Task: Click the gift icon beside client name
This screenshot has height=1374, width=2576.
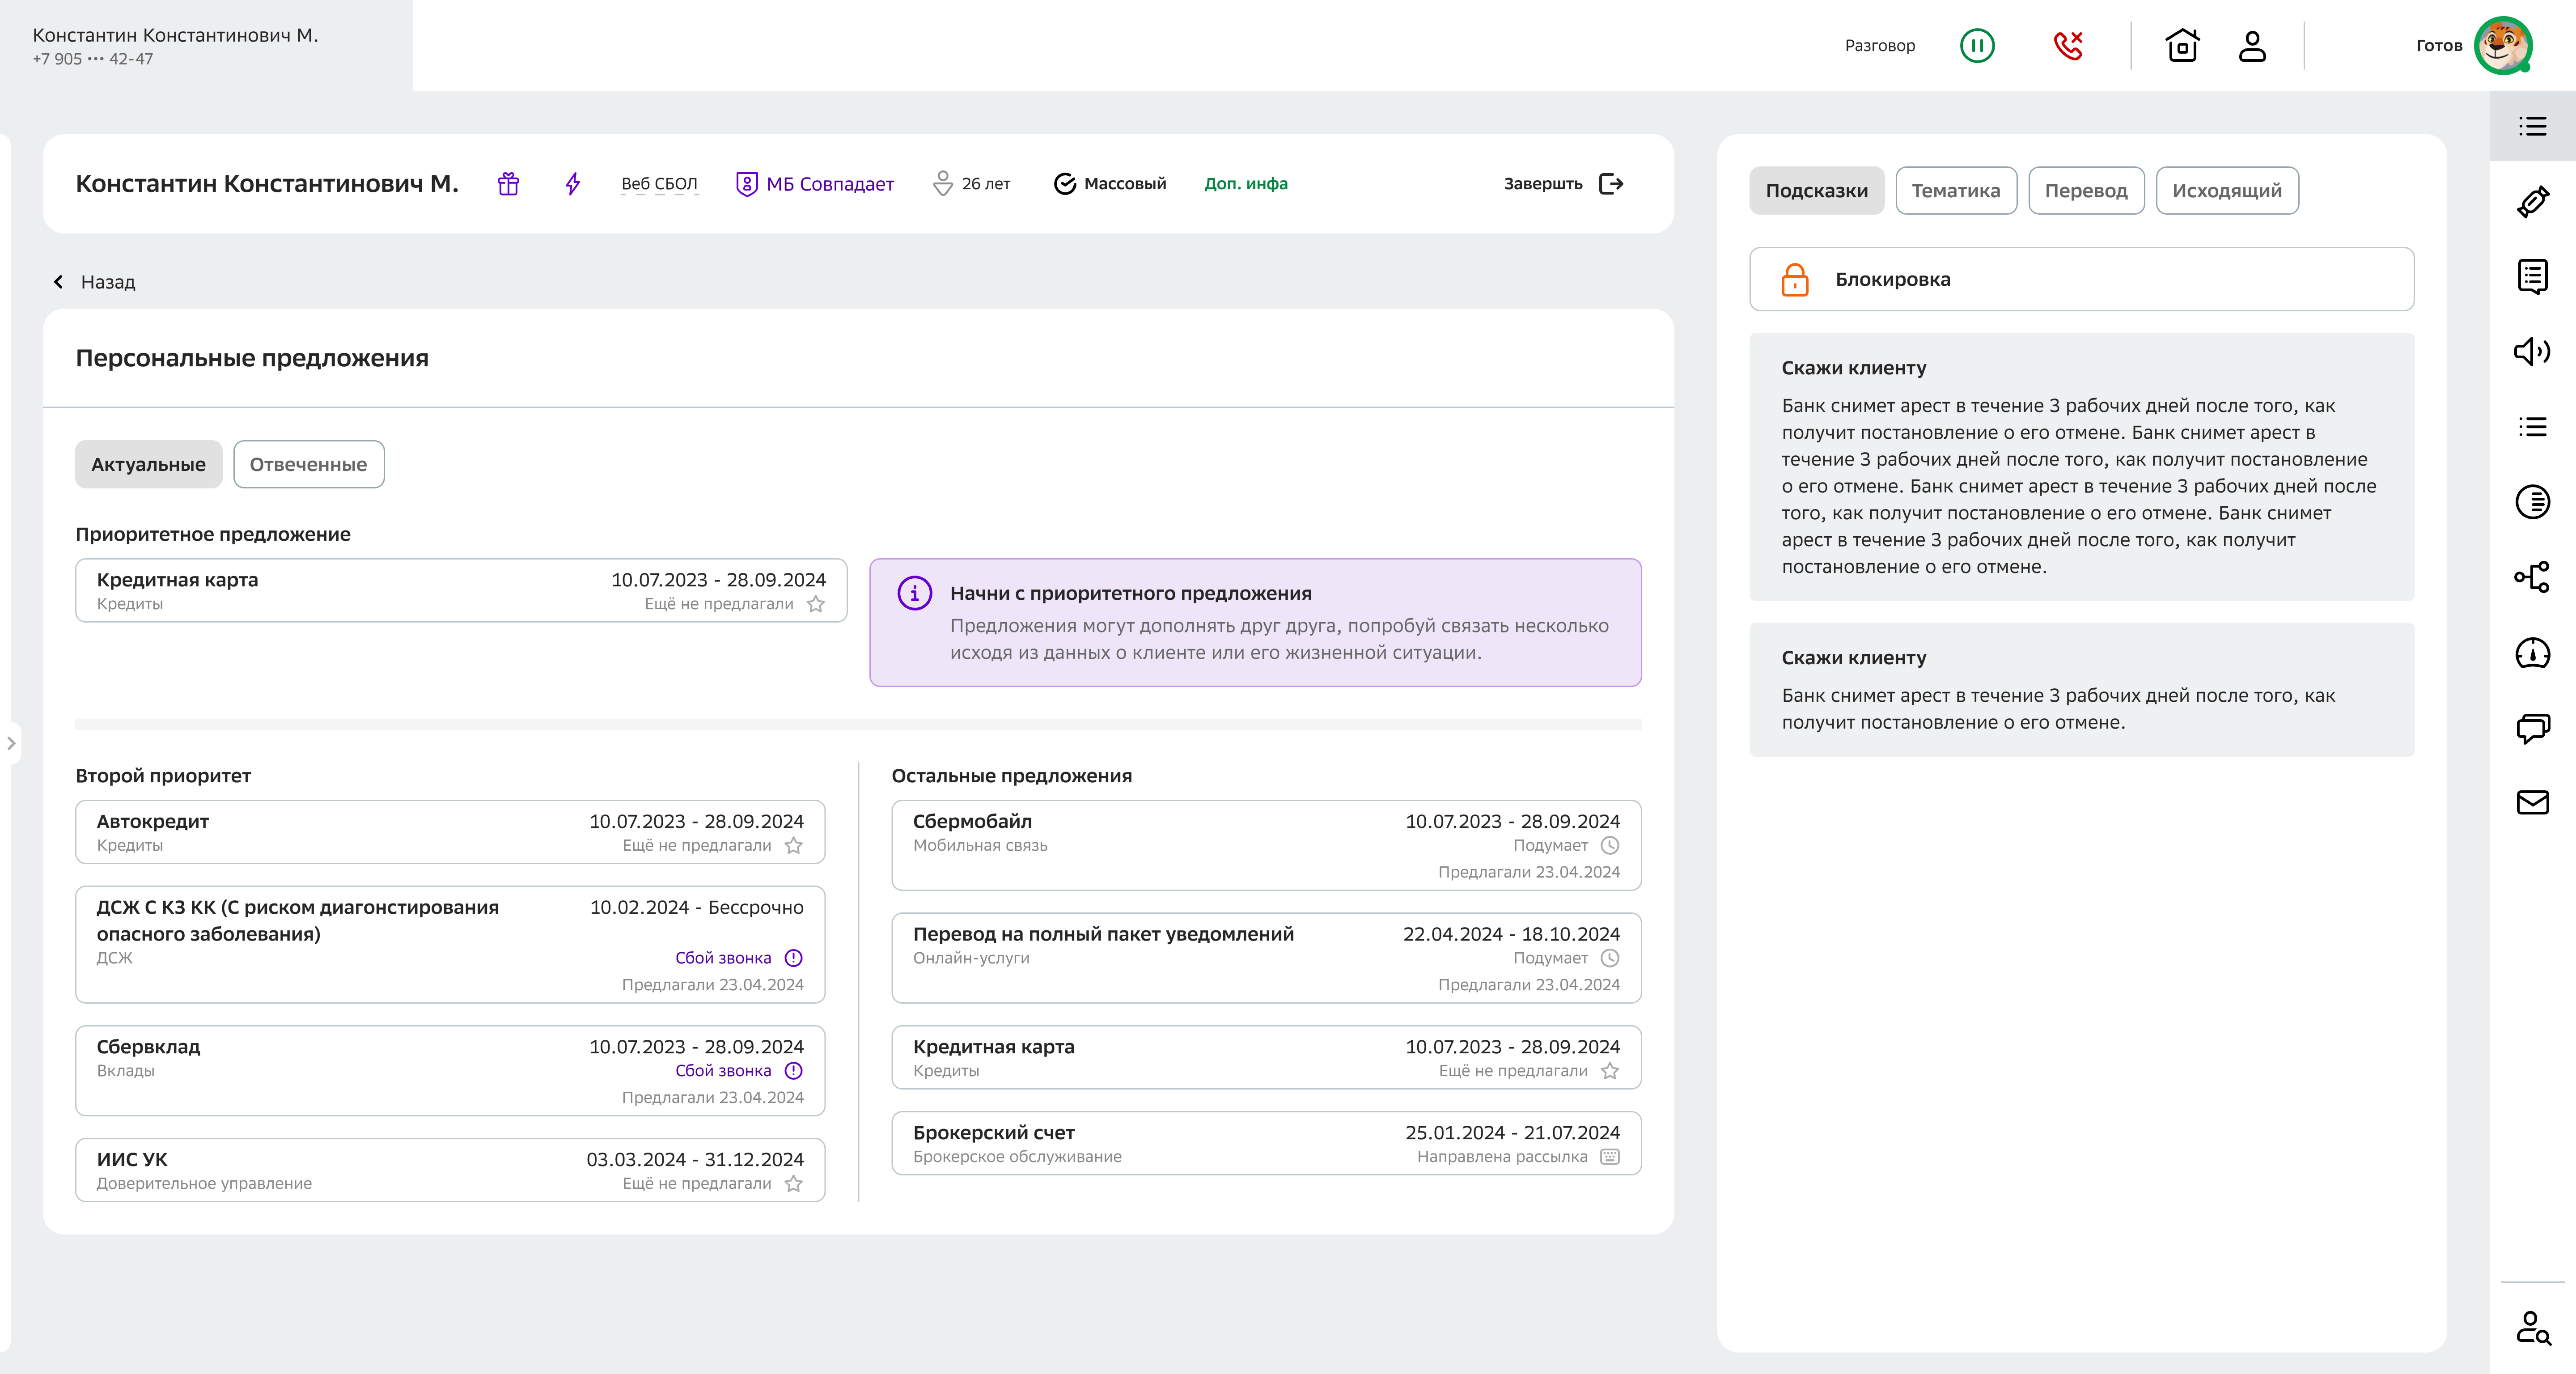Action: pos(508,184)
